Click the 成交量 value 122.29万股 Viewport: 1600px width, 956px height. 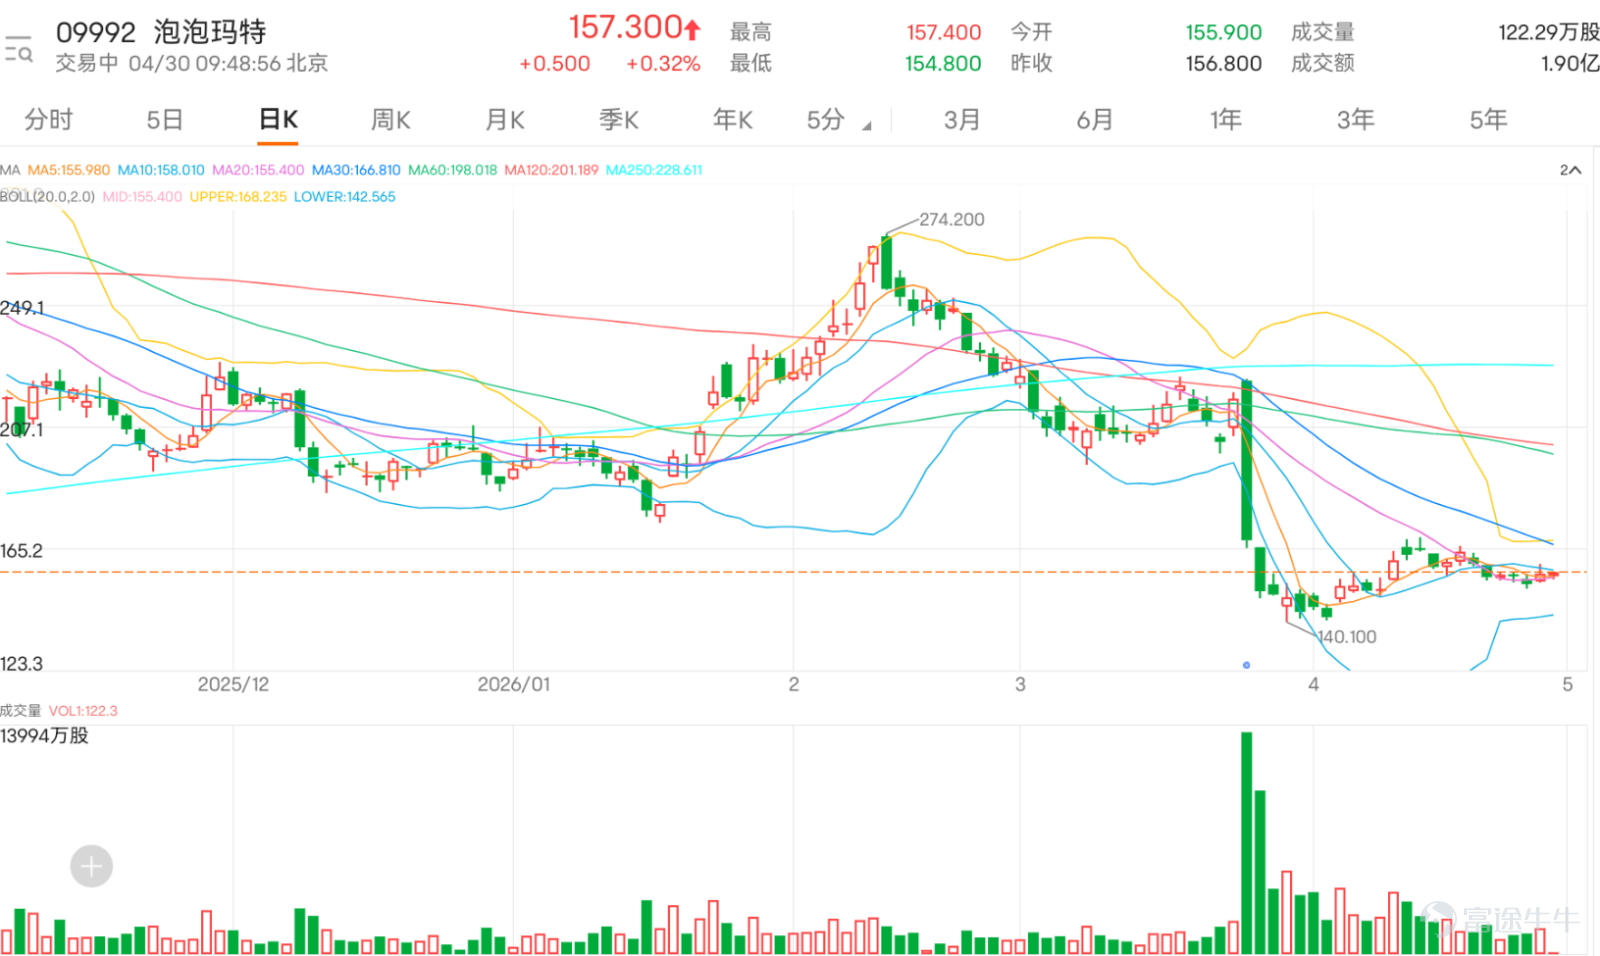point(1549,33)
